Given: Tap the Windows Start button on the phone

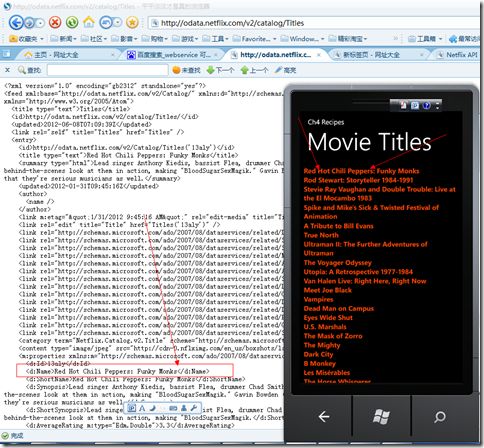Looking at the screenshot, I should pyautogui.click(x=381, y=416).
